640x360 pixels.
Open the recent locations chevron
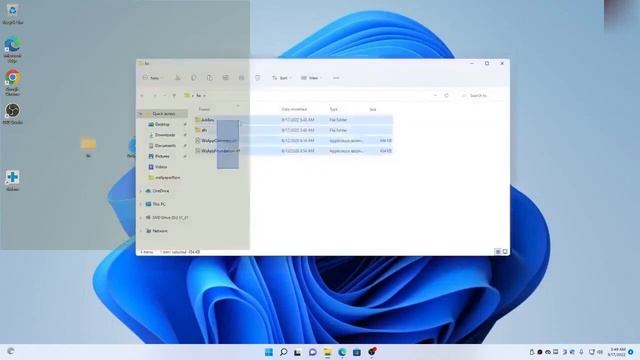(x=164, y=96)
